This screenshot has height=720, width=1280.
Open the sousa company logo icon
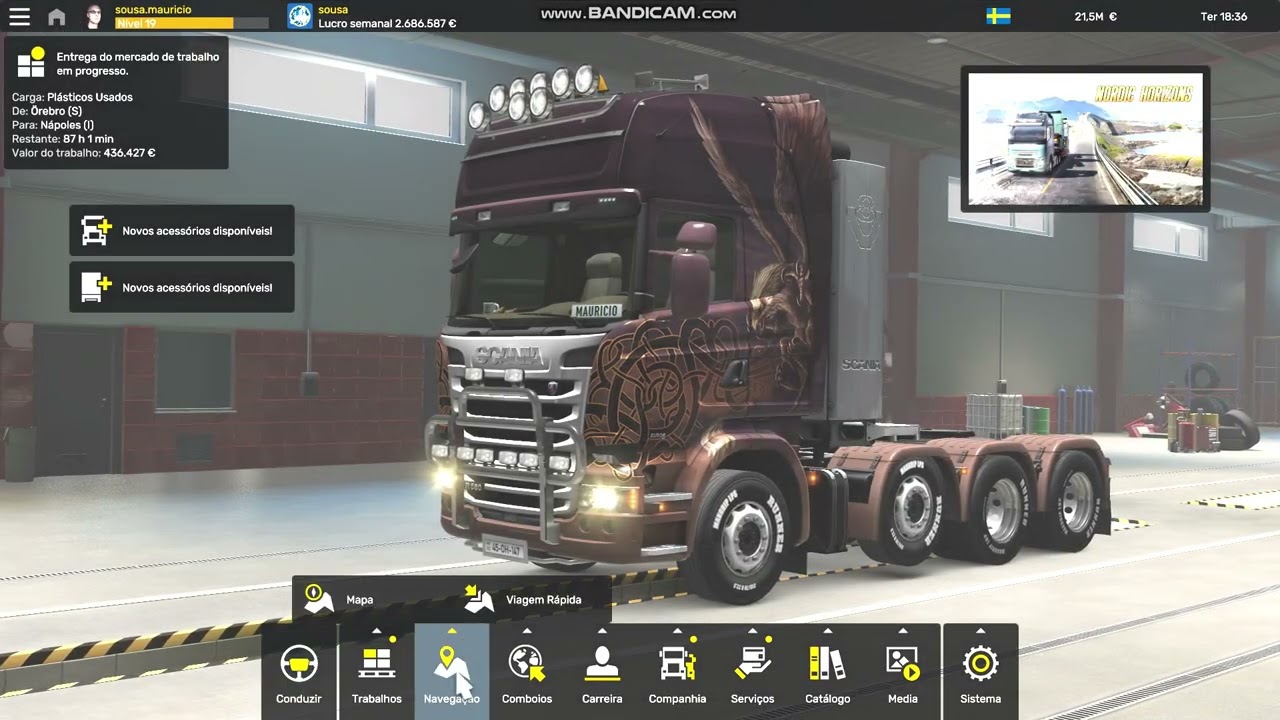300,16
